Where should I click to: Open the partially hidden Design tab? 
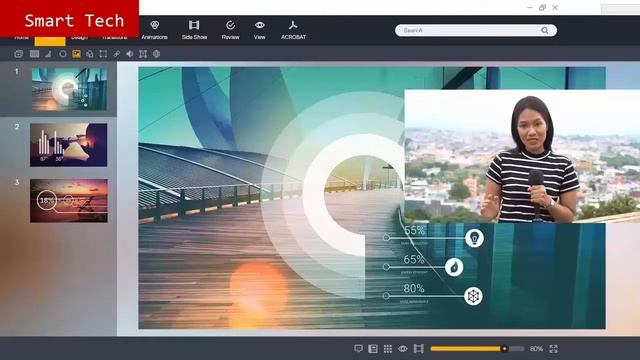[79, 38]
